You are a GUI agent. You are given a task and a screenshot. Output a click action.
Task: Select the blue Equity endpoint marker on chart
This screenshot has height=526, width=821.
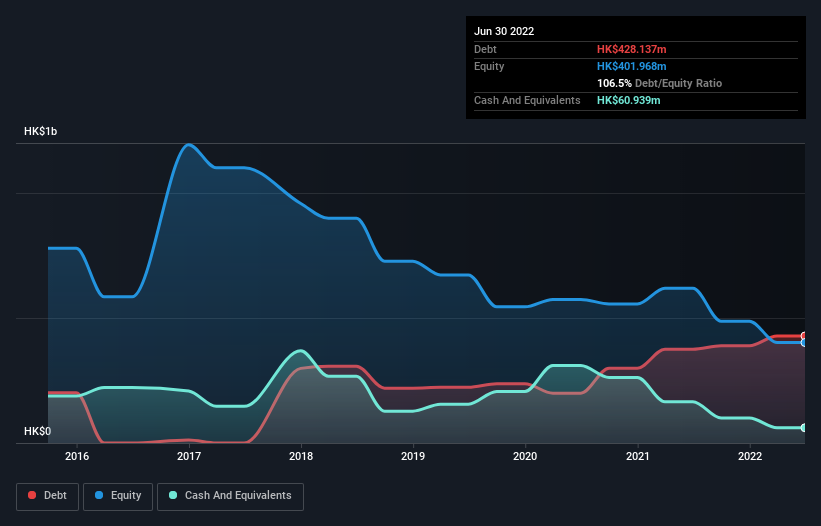click(x=804, y=343)
